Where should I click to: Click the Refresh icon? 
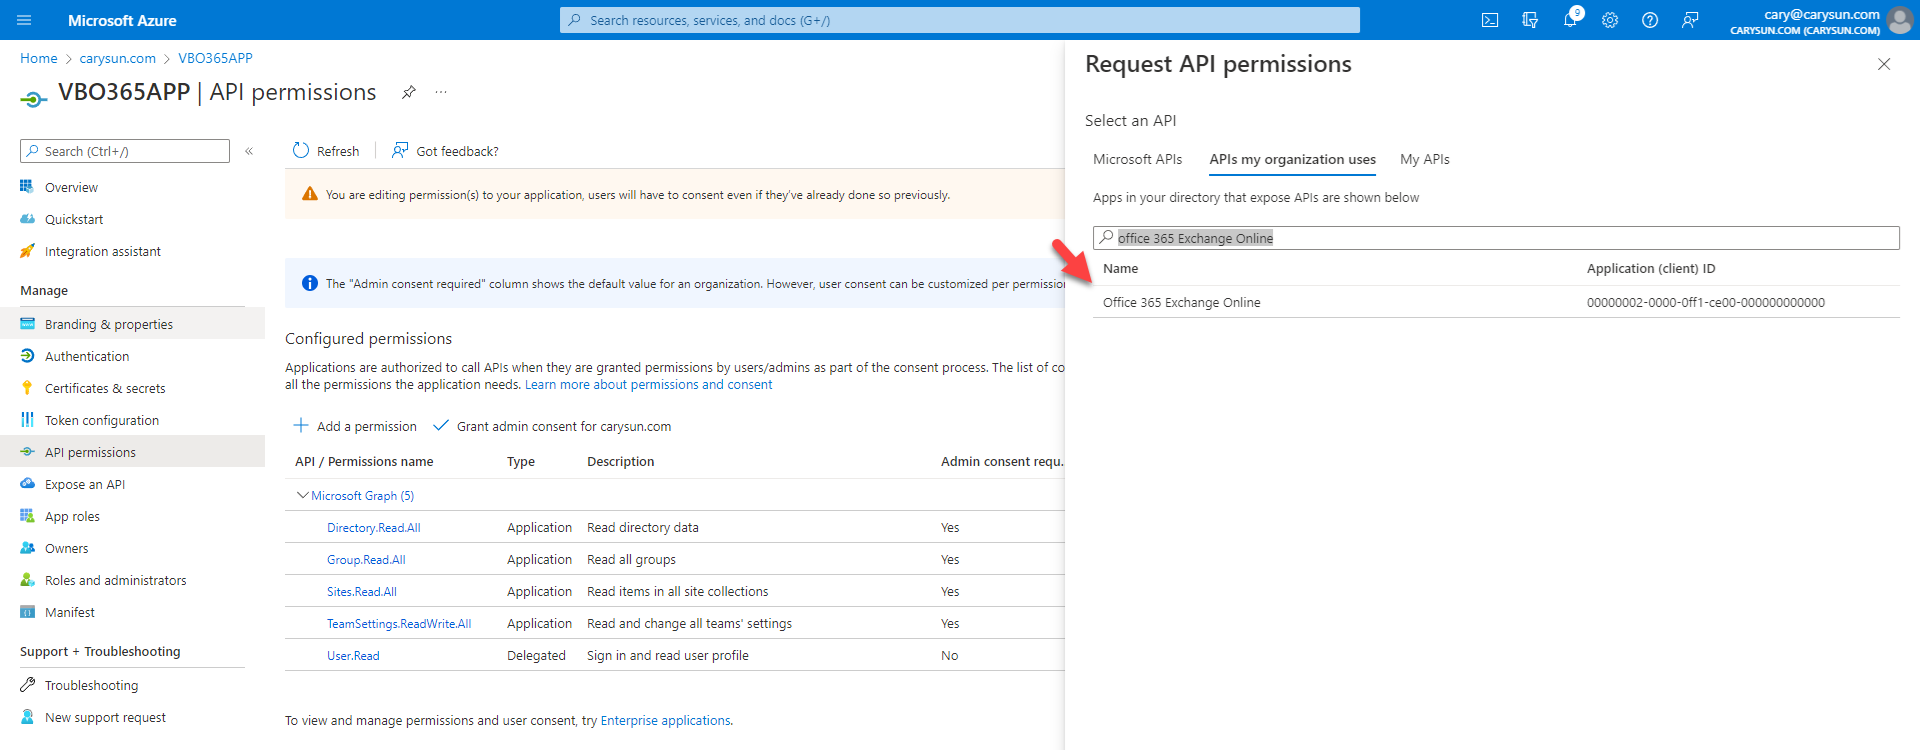[301, 151]
